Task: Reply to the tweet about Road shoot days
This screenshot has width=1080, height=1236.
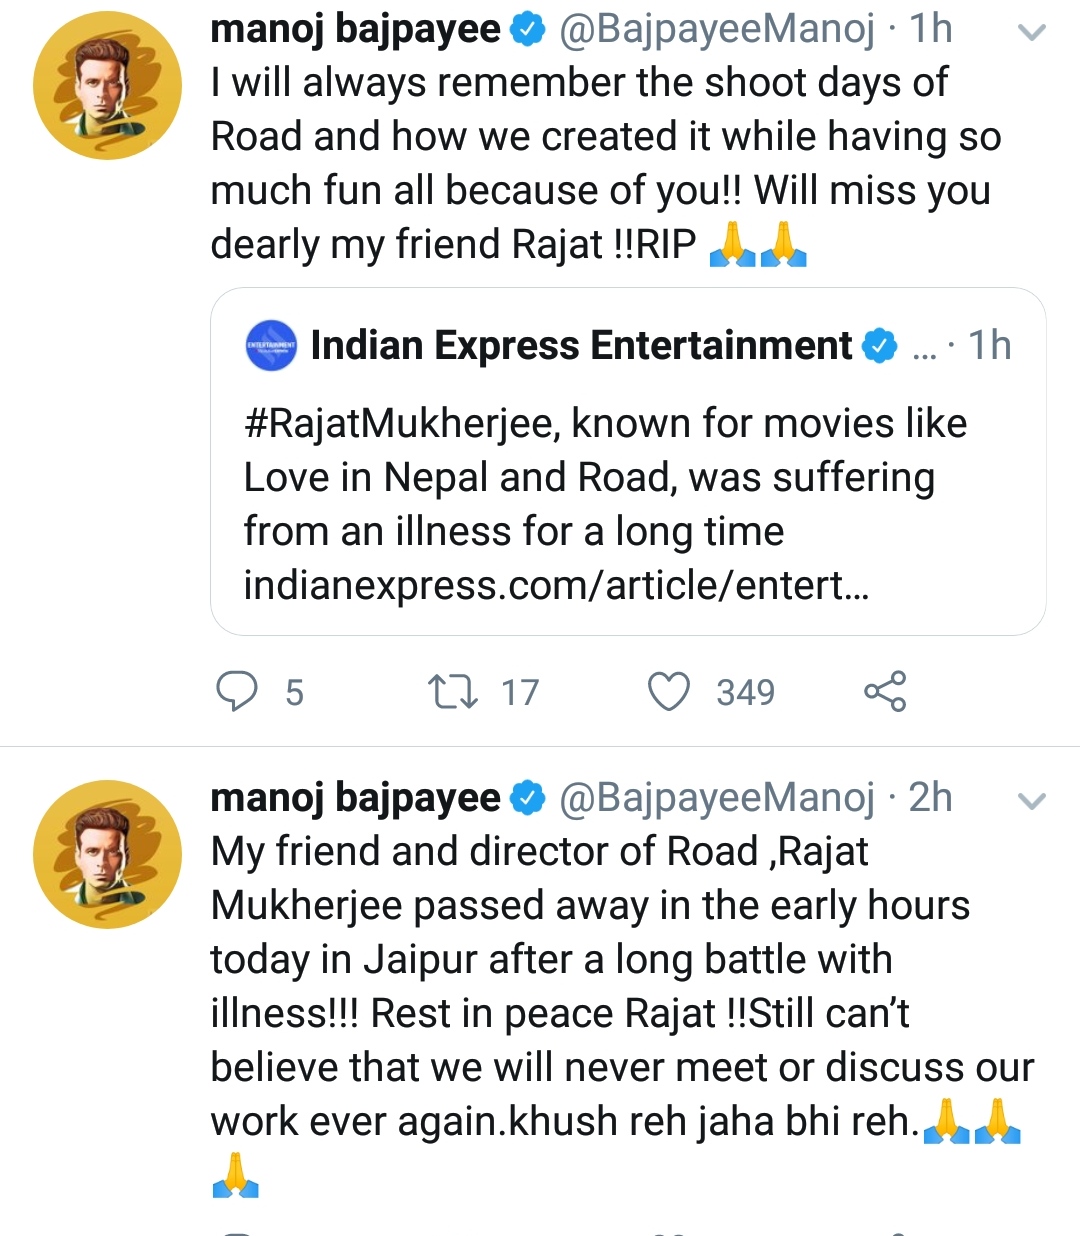Action: (x=238, y=691)
